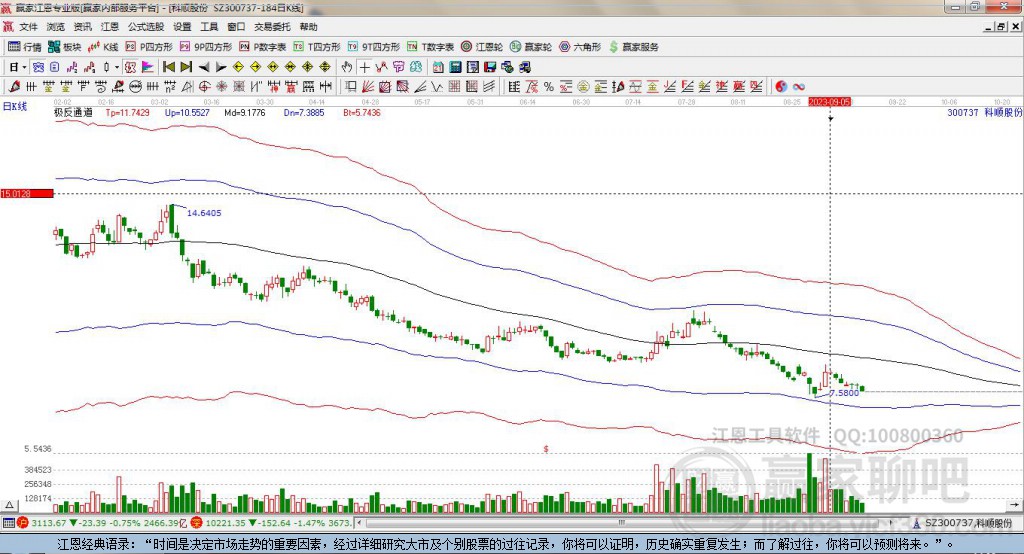
Task: Open the 设置 menu
Action: (182, 27)
